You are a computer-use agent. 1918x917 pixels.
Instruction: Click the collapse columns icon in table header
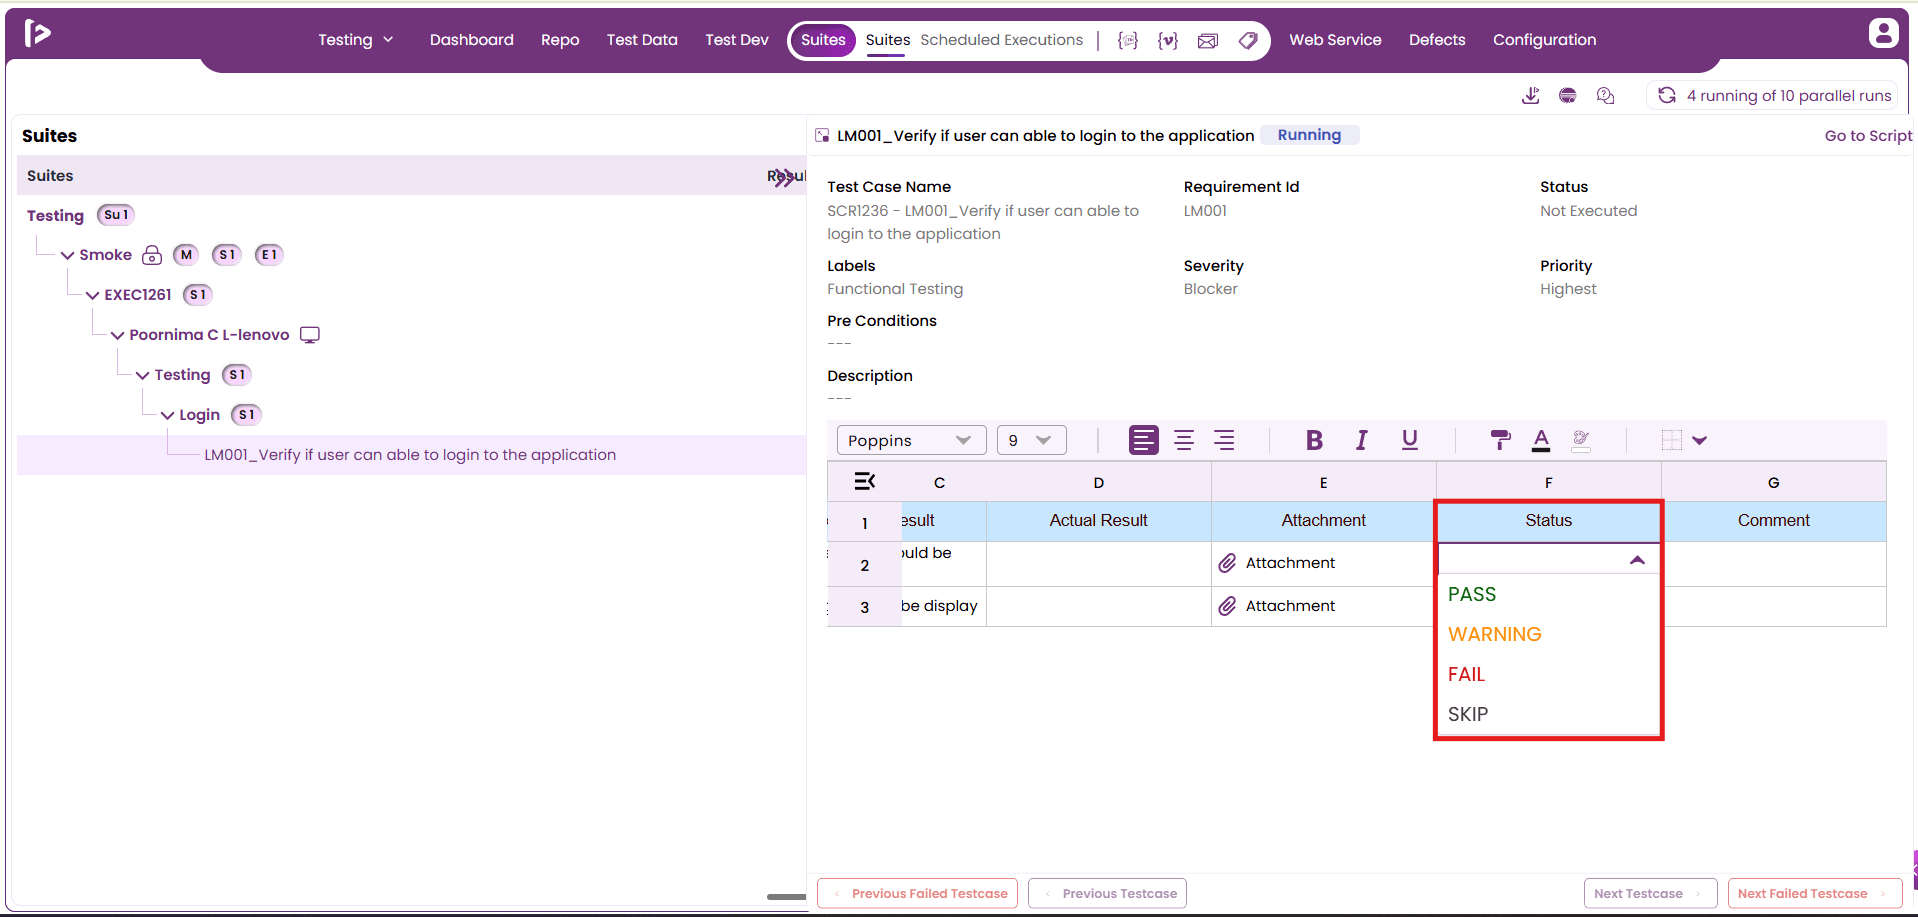tap(865, 481)
